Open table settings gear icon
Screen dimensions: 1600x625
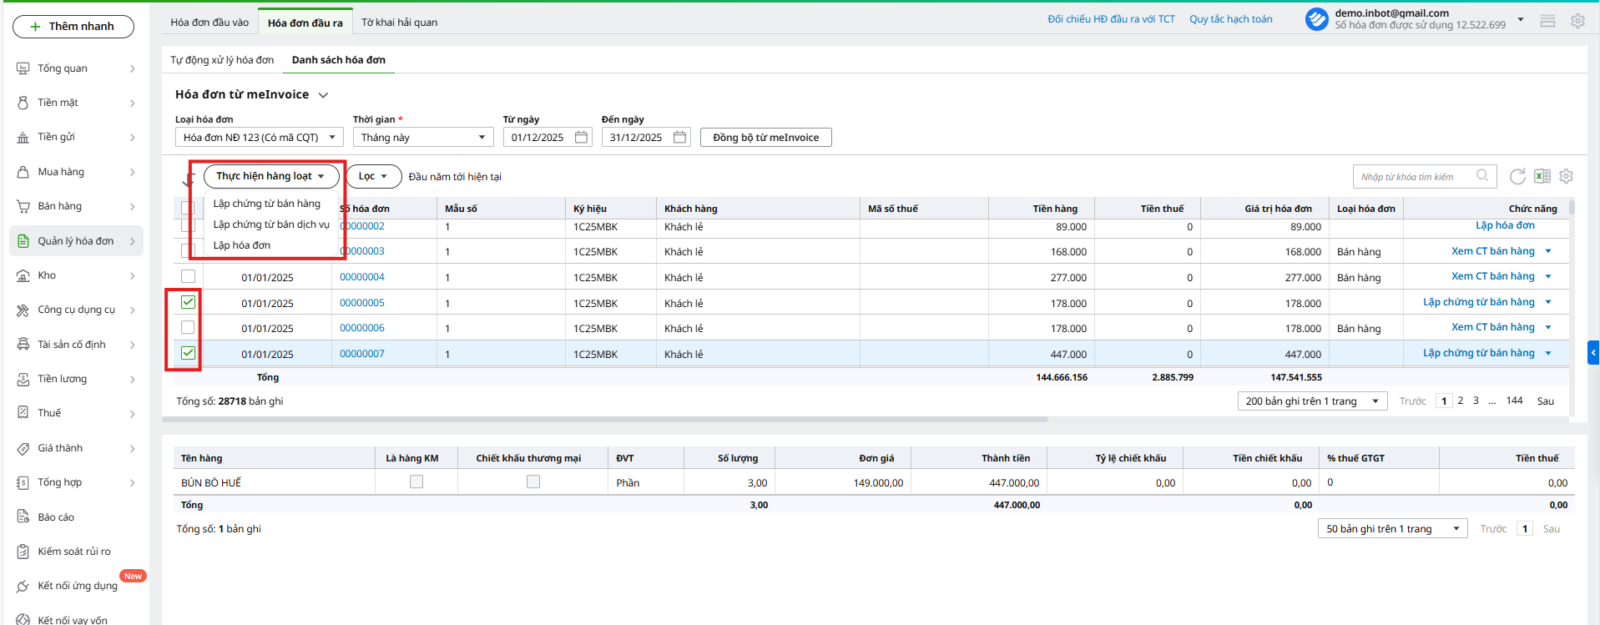[x=1566, y=176]
